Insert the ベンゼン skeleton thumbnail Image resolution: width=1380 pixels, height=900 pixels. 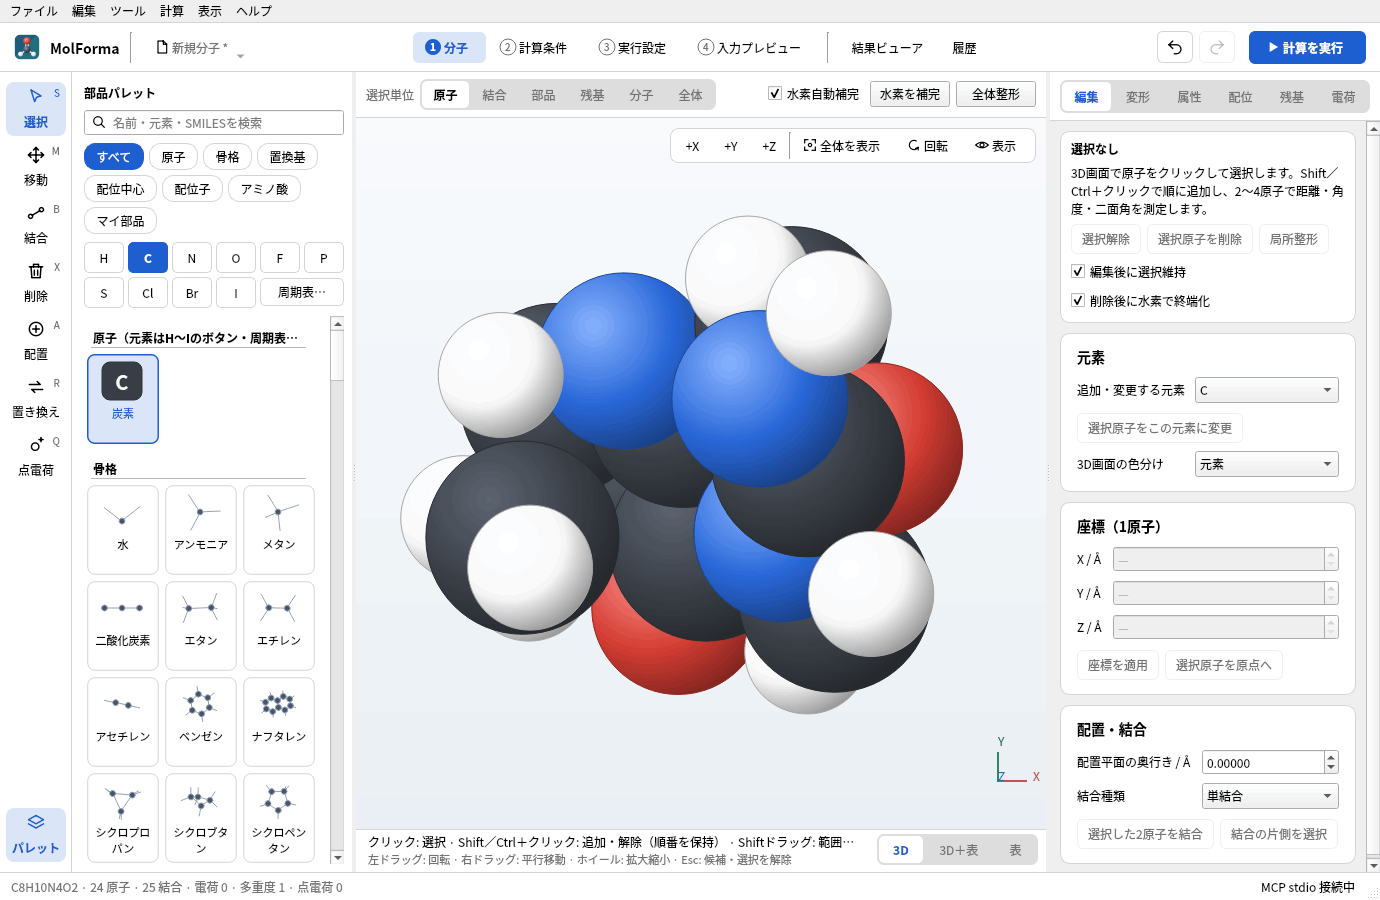[x=201, y=722]
